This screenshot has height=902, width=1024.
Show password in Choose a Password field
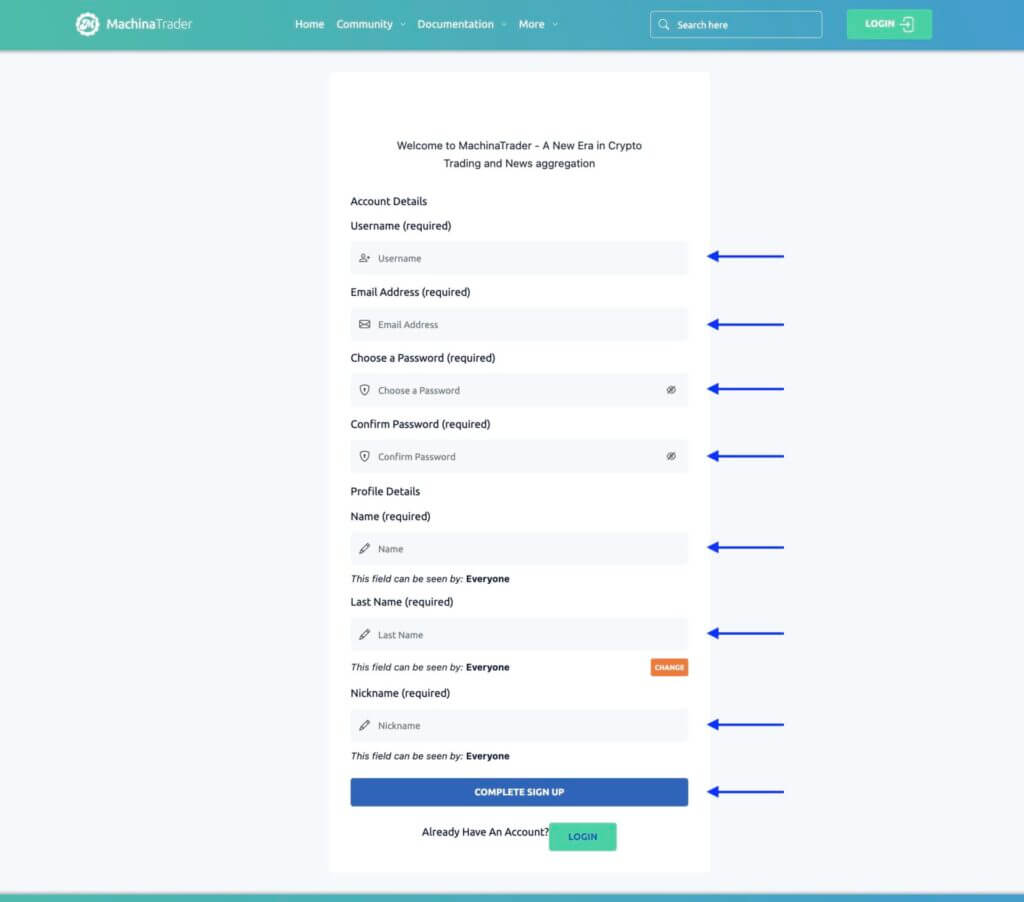[671, 390]
